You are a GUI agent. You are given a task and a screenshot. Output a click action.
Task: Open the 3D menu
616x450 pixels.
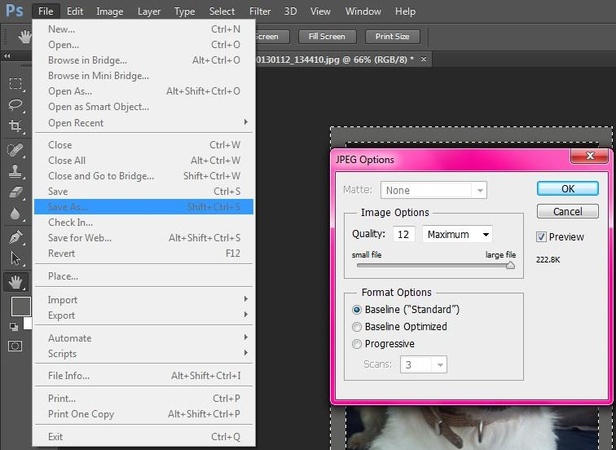[x=290, y=11]
